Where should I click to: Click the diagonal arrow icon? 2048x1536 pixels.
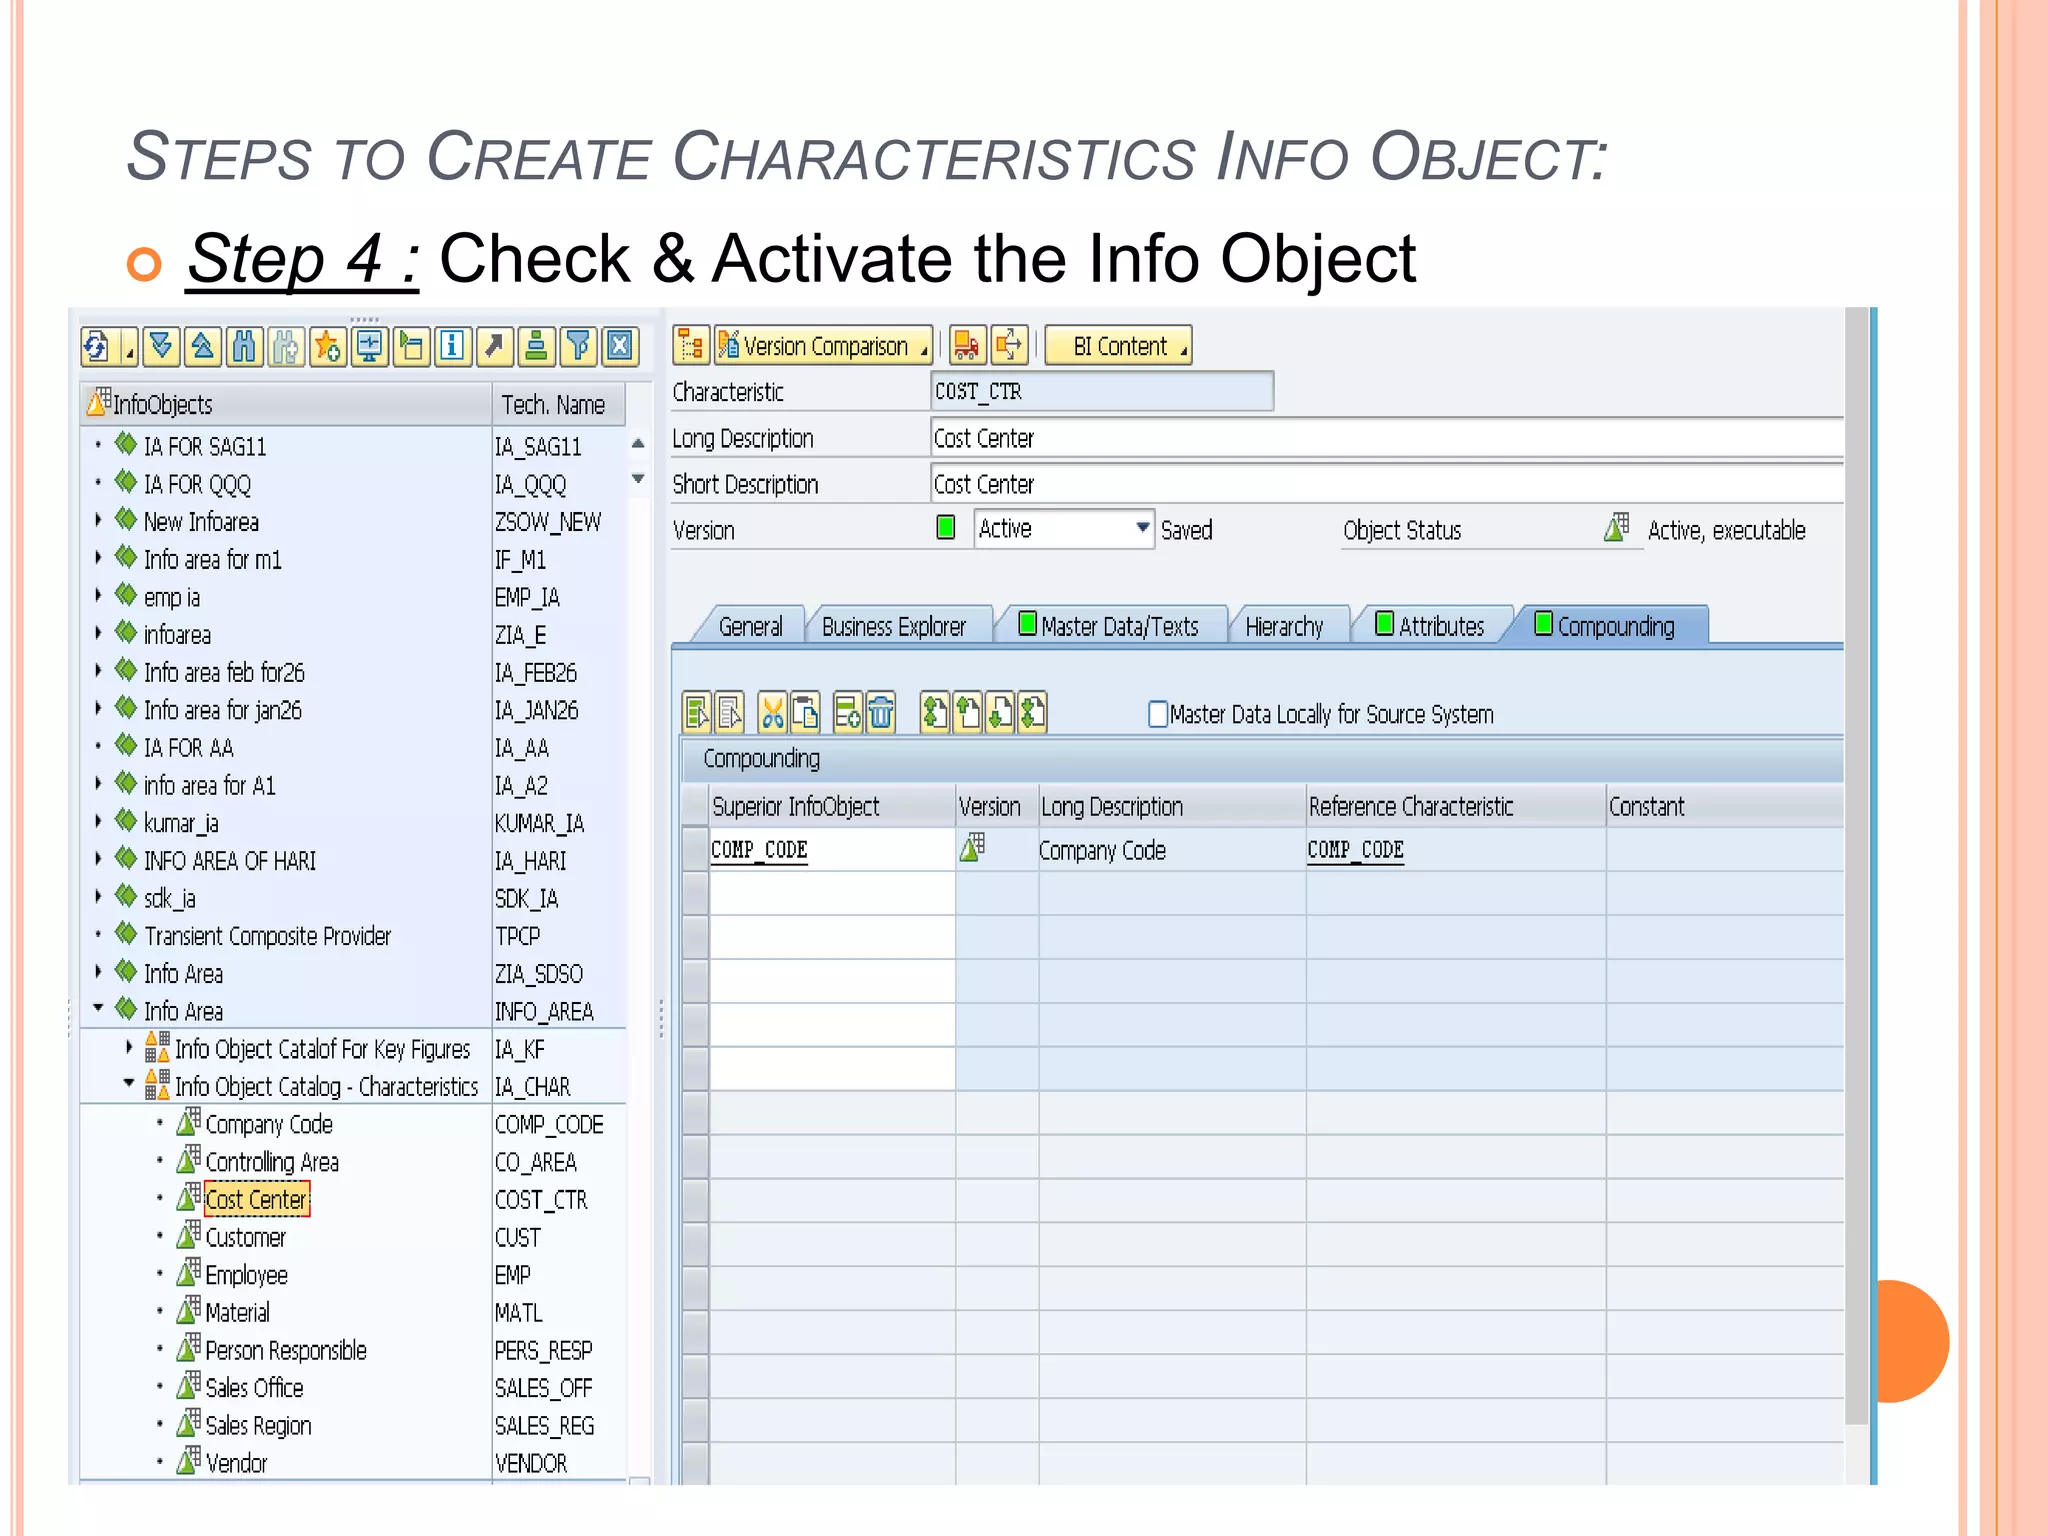click(495, 347)
